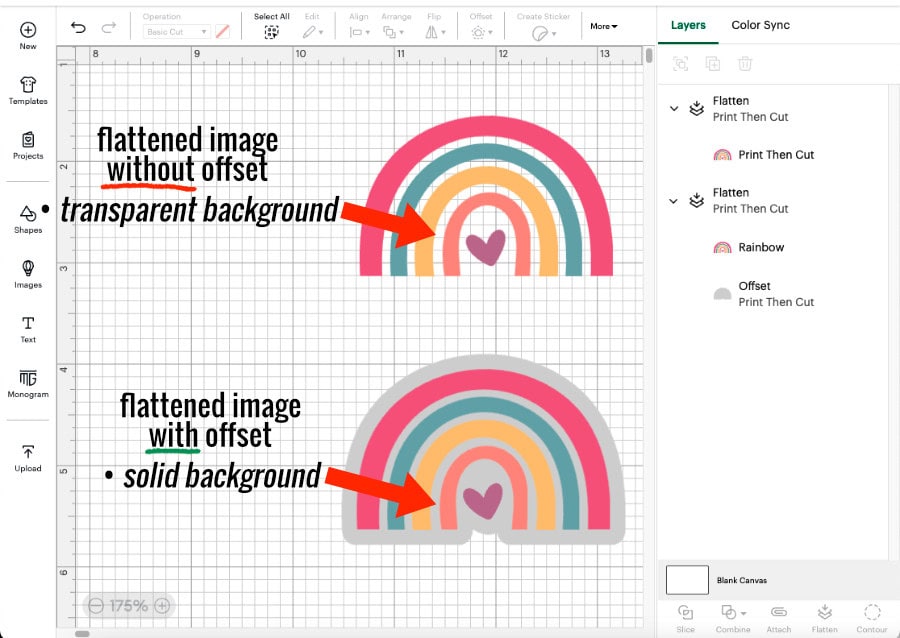Open the Combine dropdown

pyautogui.click(x=733, y=618)
